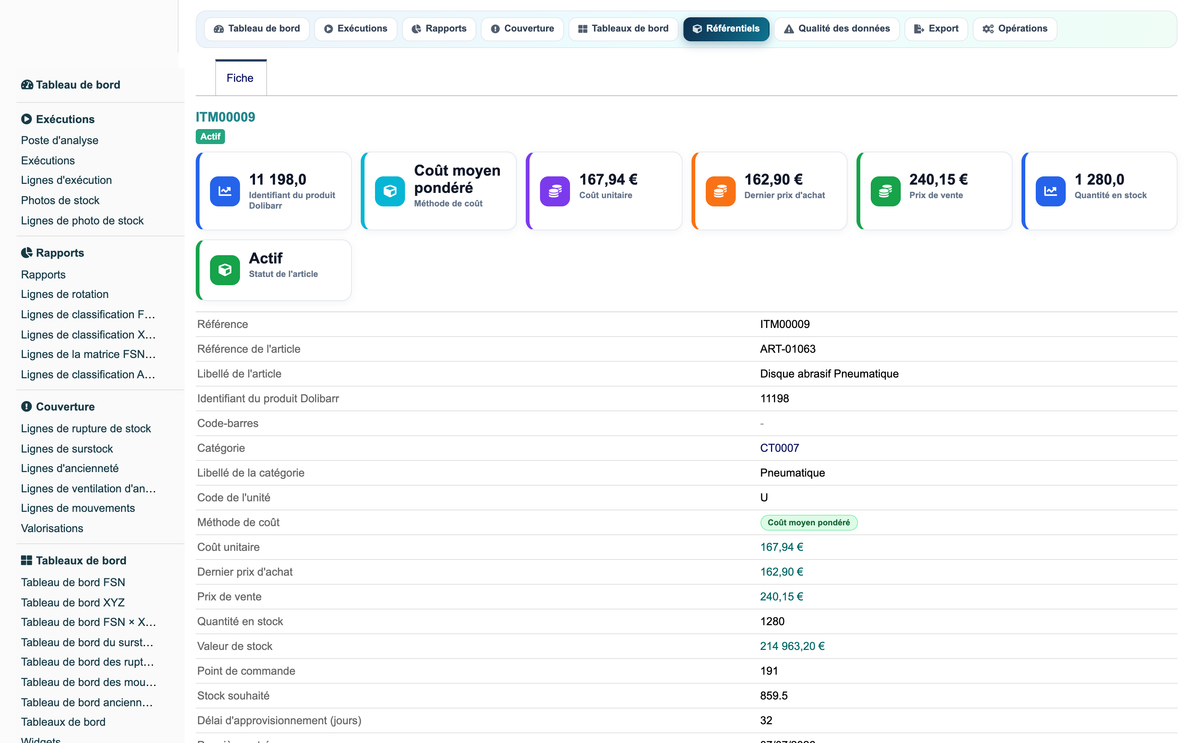The image size is (1200, 743).
Task: Open Tableau de bord XYZ link
Action: [73, 603]
